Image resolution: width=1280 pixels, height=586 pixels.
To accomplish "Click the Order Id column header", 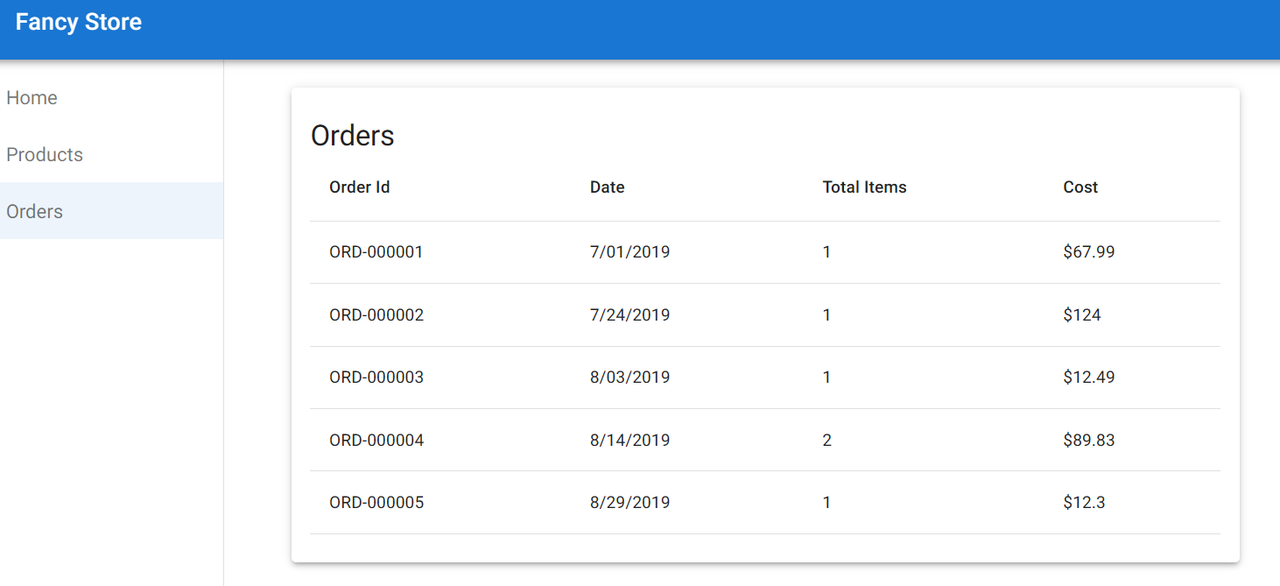I will click(360, 187).
